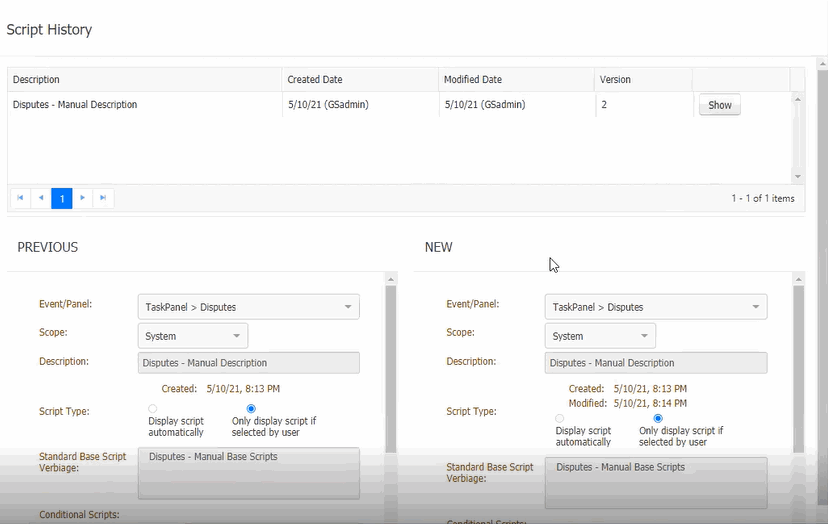The width and height of the screenshot is (828, 524).
Task: Go to first page in pager
Action: point(20,198)
